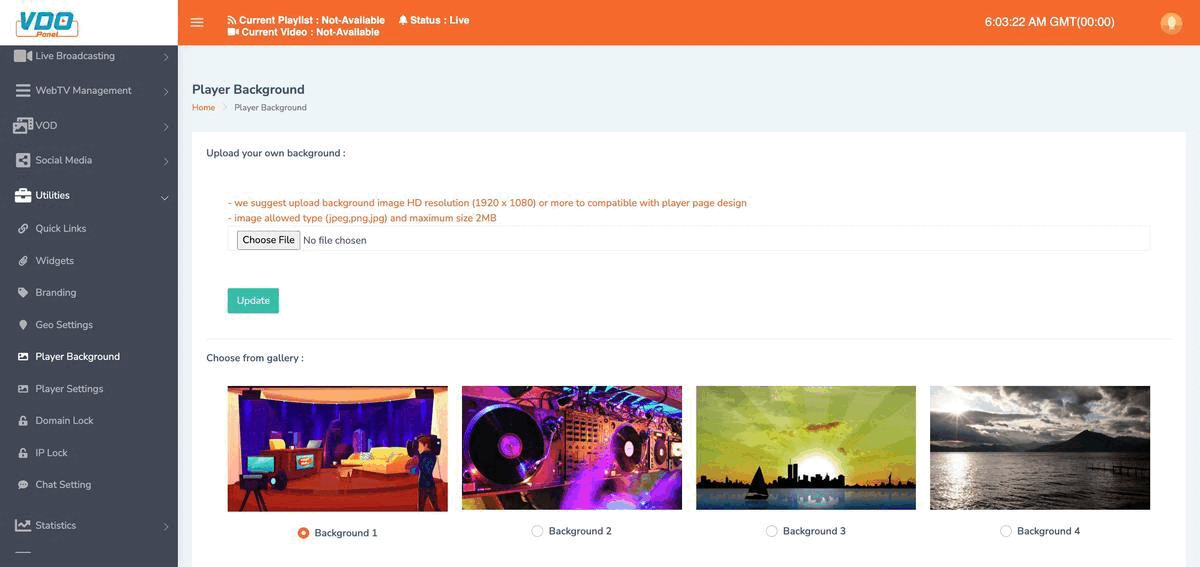
Task: Open IP Lock menu item
Action: pyautogui.click(x=51, y=453)
